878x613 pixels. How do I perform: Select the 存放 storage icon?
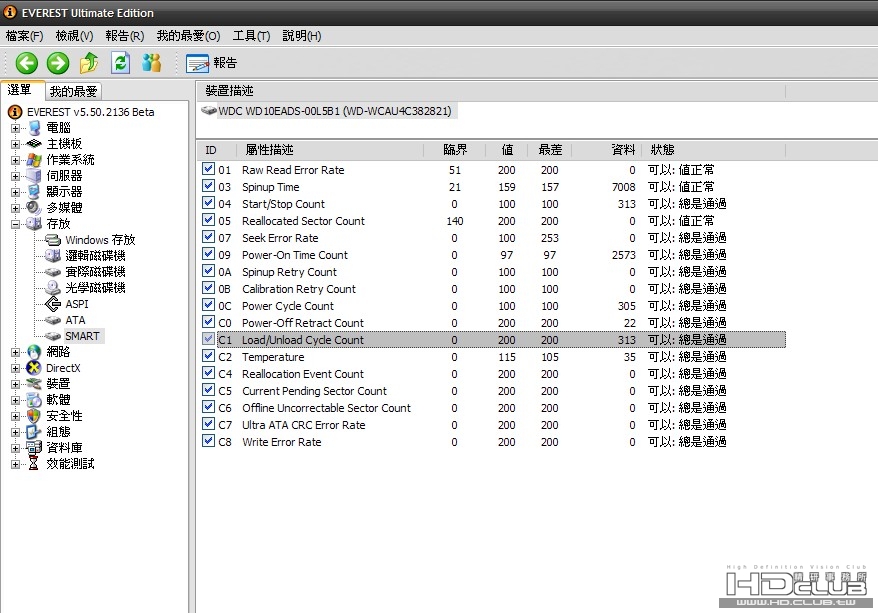(34, 224)
